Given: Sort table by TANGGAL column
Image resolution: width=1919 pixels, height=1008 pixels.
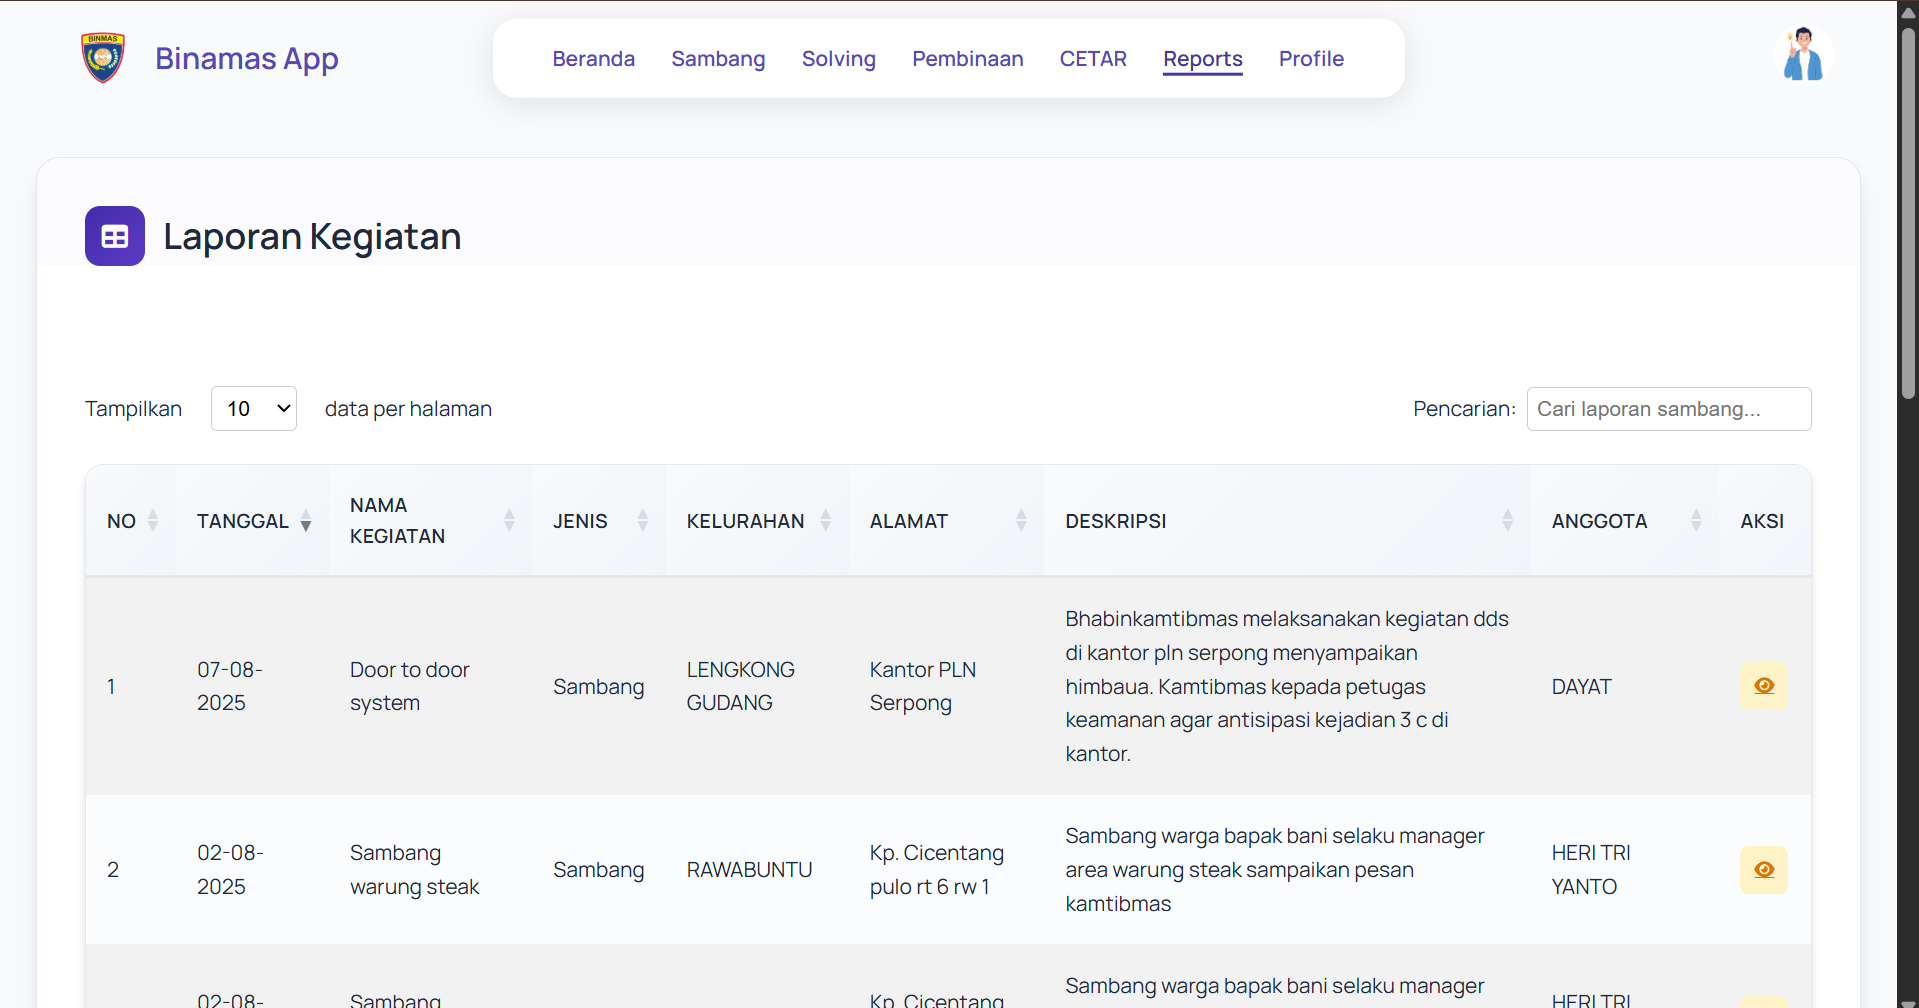Looking at the screenshot, I should pyautogui.click(x=253, y=521).
